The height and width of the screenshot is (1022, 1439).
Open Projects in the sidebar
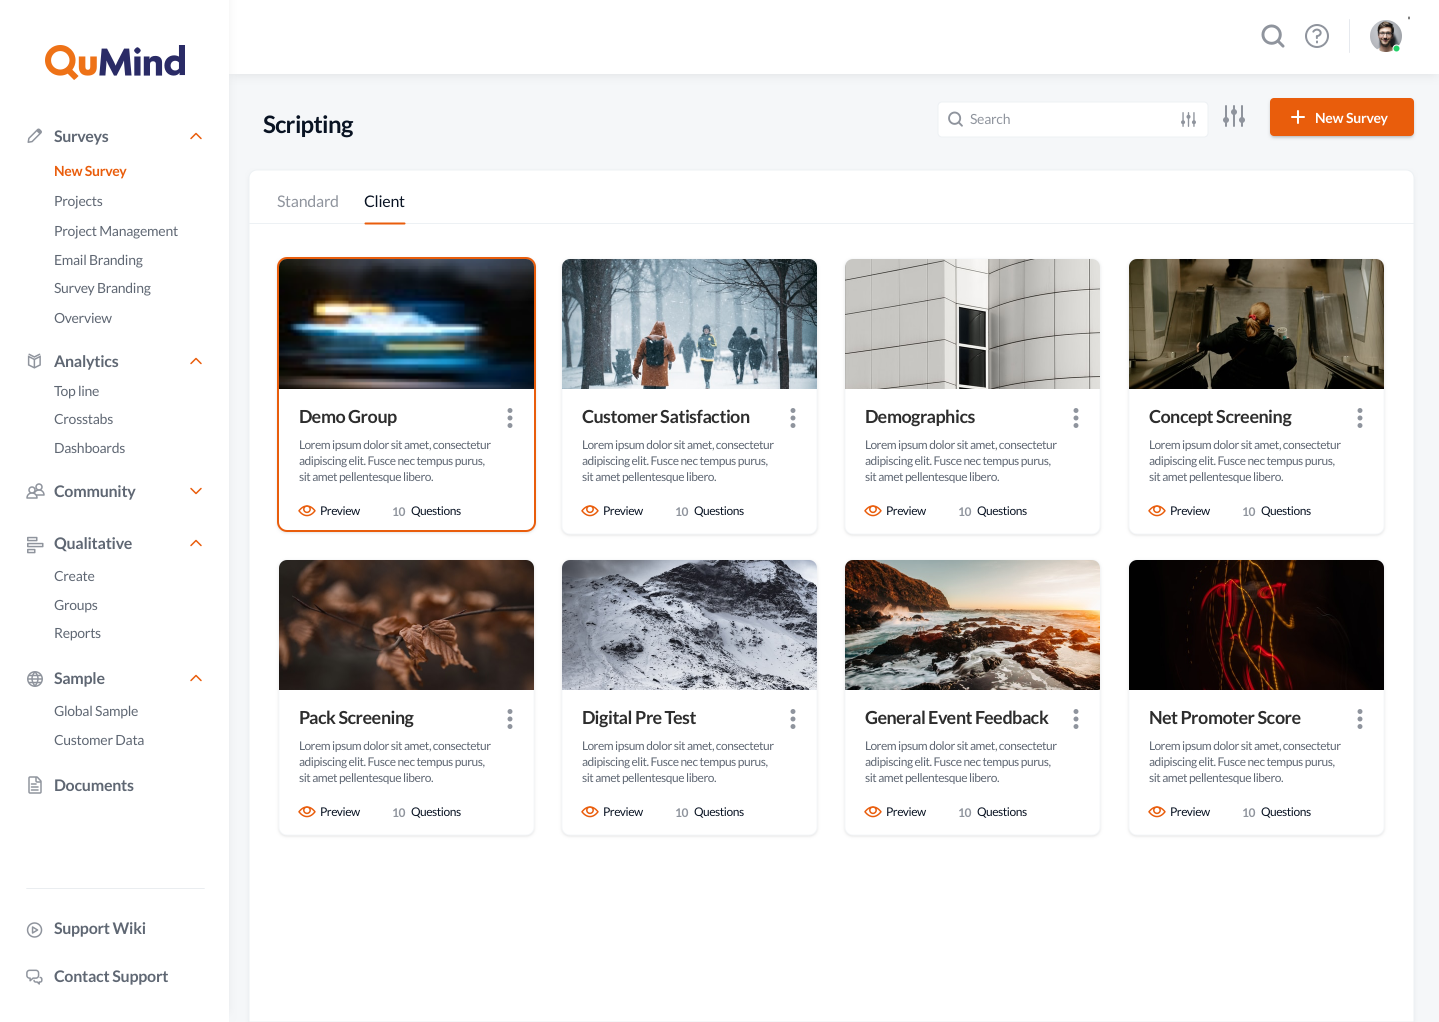[x=78, y=201]
